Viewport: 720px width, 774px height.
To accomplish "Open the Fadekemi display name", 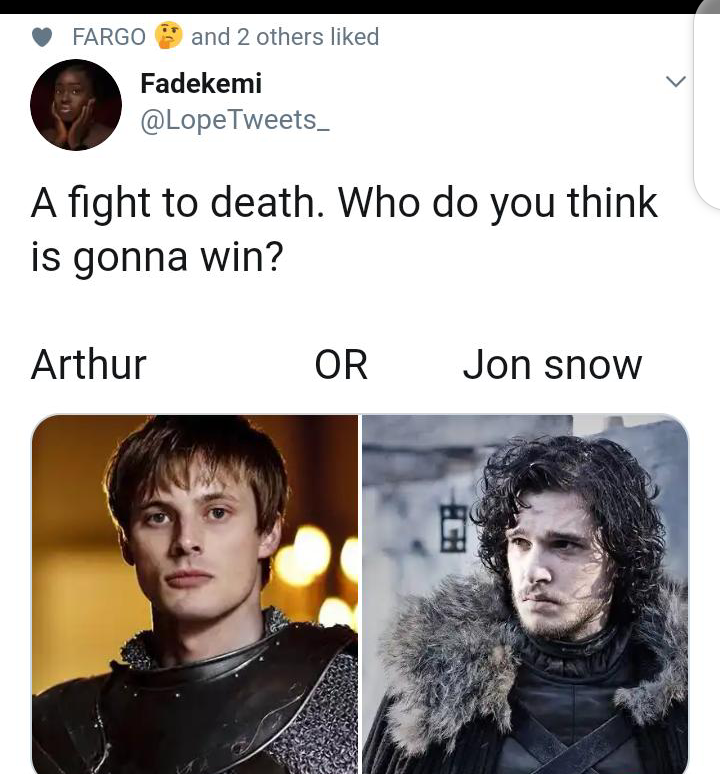I will click(x=201, y=83).
